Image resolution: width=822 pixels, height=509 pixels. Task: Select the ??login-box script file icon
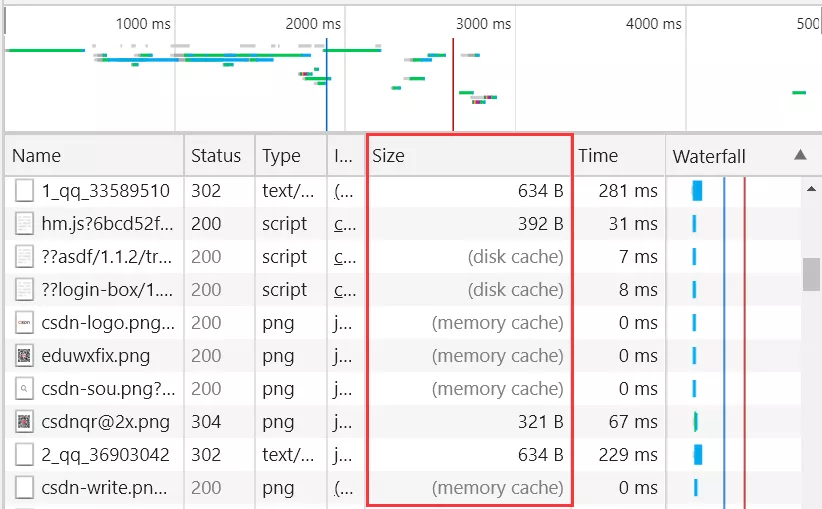pyautogui.click(x=24, y=290)
